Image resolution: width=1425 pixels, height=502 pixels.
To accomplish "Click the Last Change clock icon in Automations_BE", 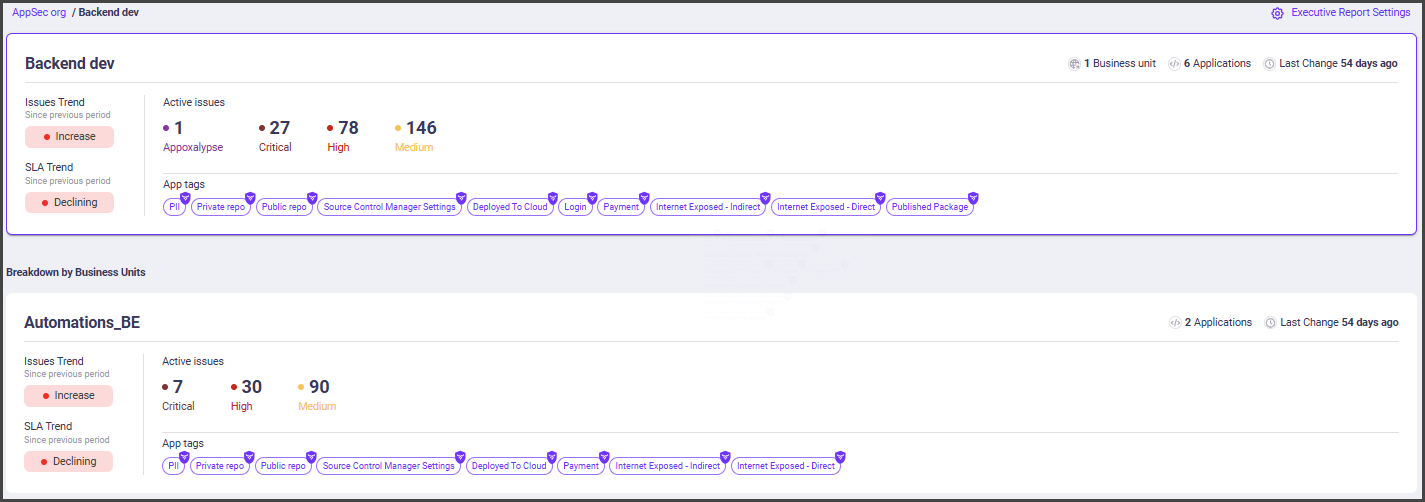I will tap(1271, 323).
